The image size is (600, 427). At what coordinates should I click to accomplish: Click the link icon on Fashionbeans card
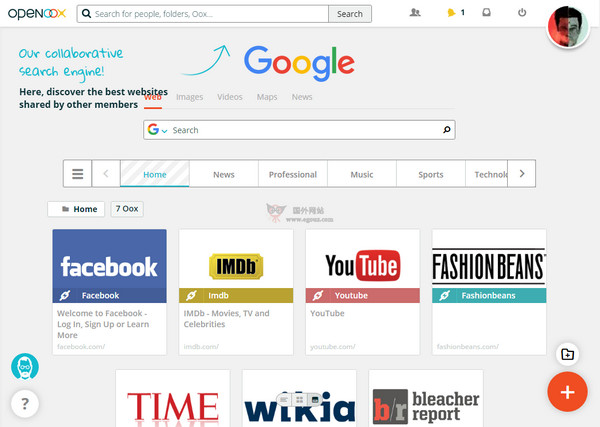coord(445,295)
